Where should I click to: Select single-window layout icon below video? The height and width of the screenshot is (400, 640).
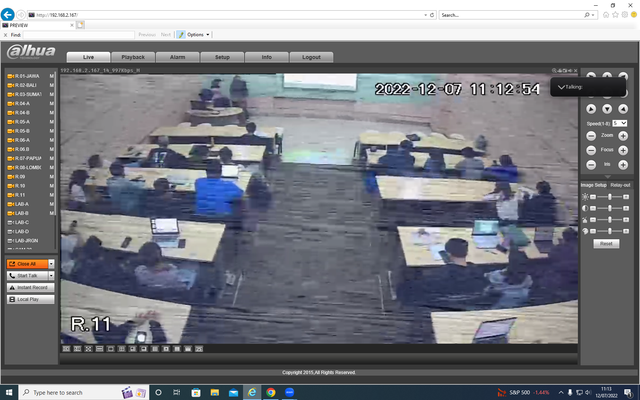point(111,349)
